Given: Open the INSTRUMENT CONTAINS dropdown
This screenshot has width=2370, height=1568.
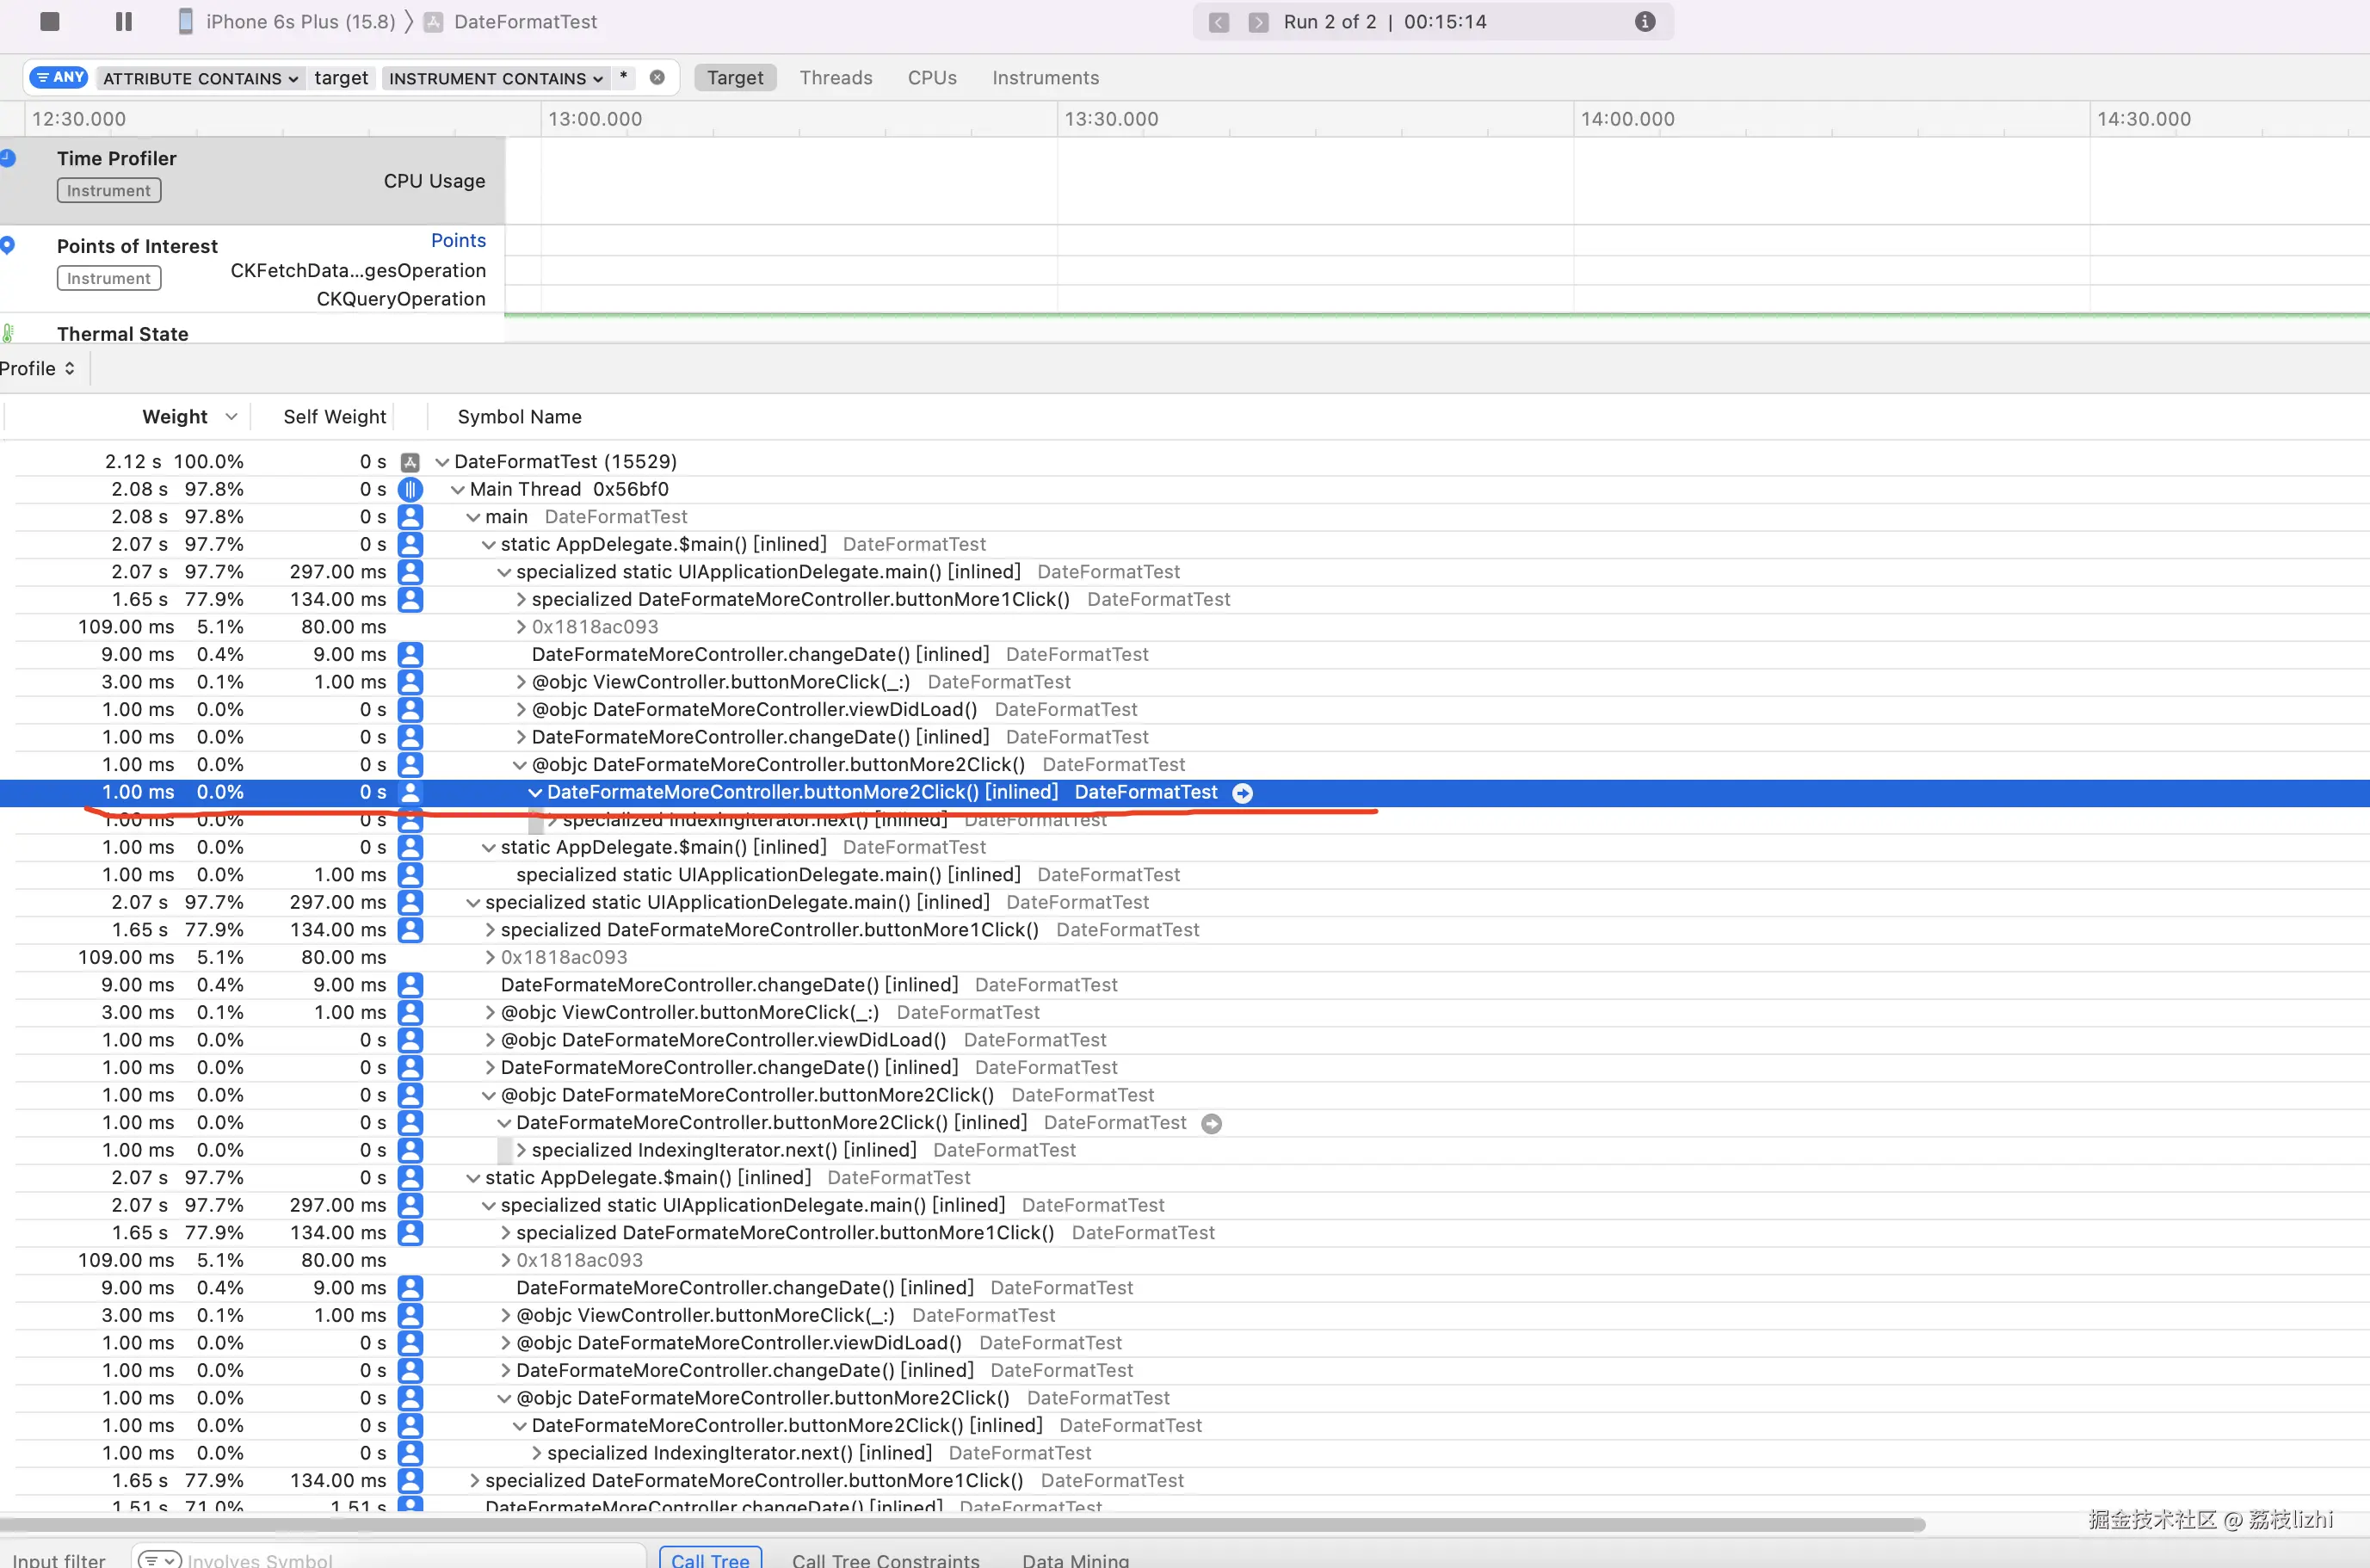Looking at the screenshot, I should [495, 78].
